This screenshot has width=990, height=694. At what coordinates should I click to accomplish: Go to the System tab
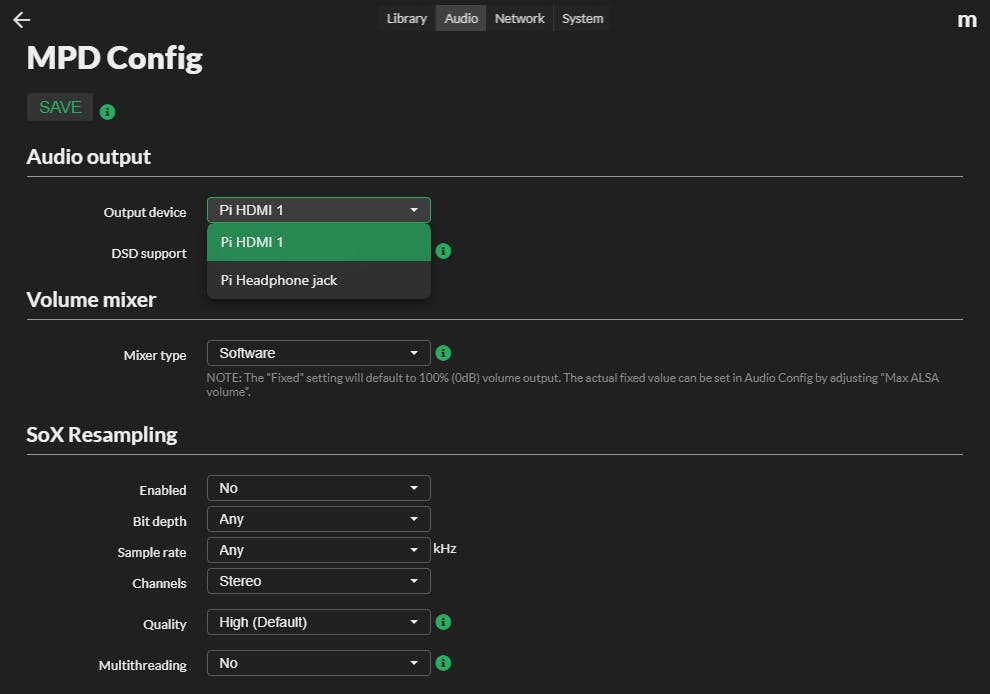tap(582, 18)
